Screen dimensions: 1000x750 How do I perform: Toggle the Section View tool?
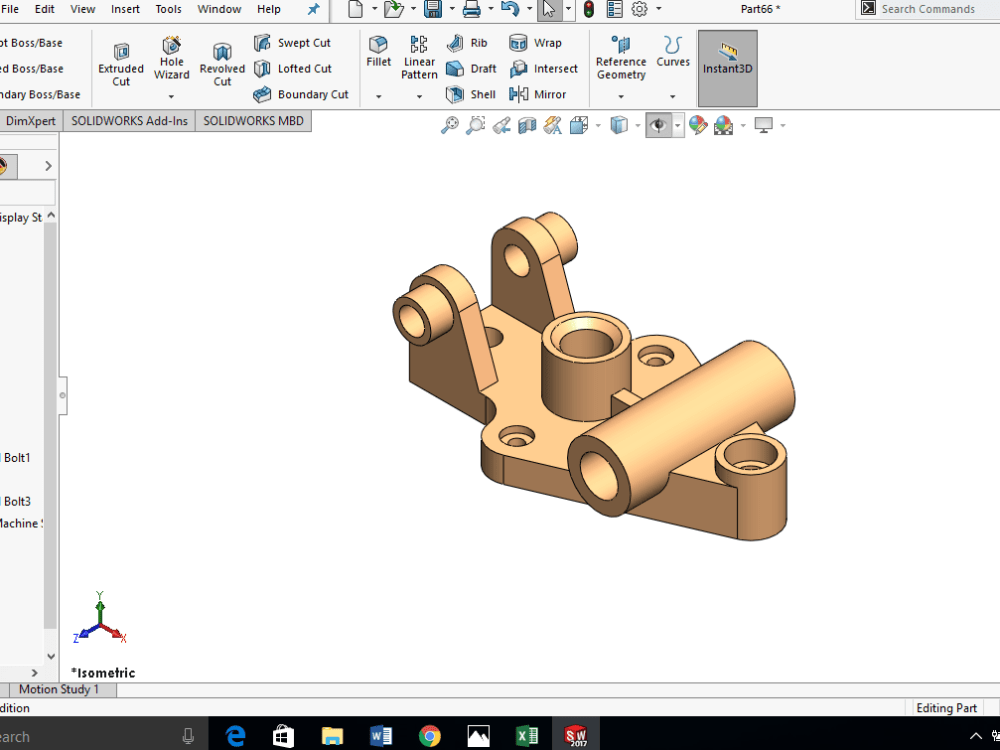click(x=527, y=125)
